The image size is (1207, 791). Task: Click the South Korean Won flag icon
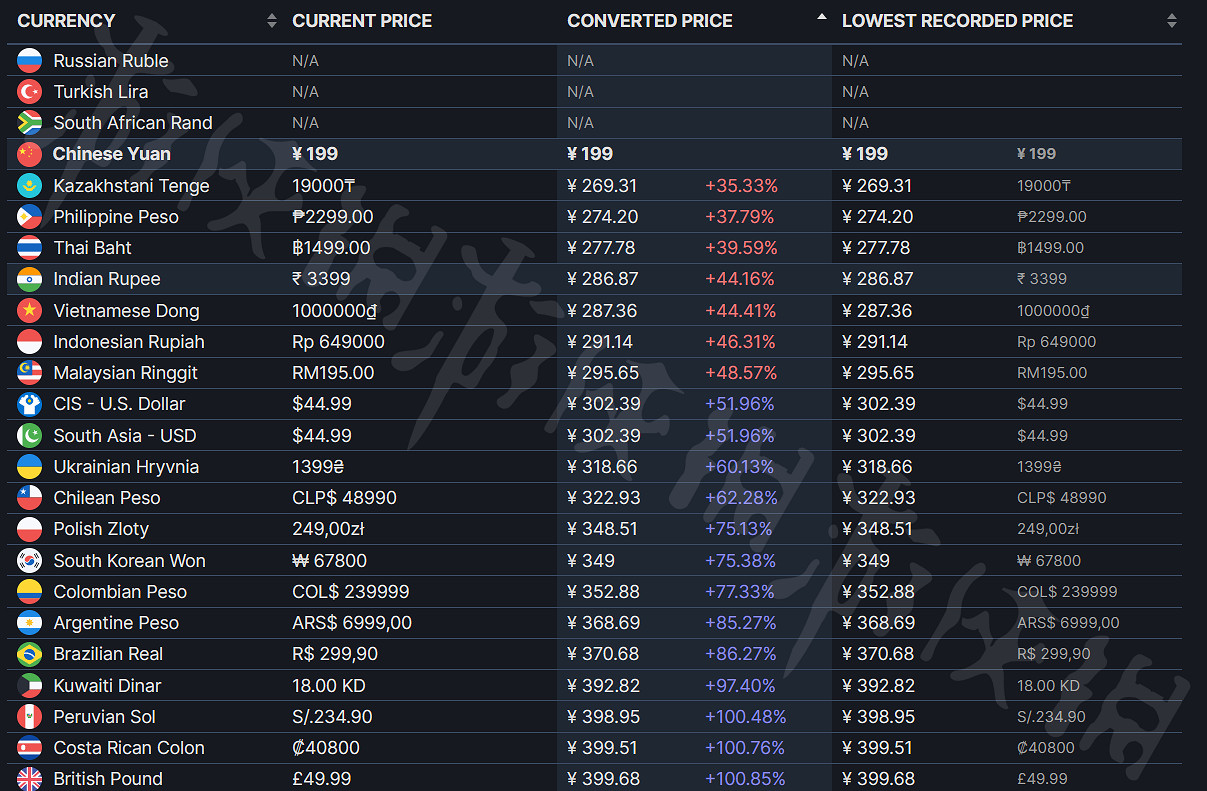point(29,561)
